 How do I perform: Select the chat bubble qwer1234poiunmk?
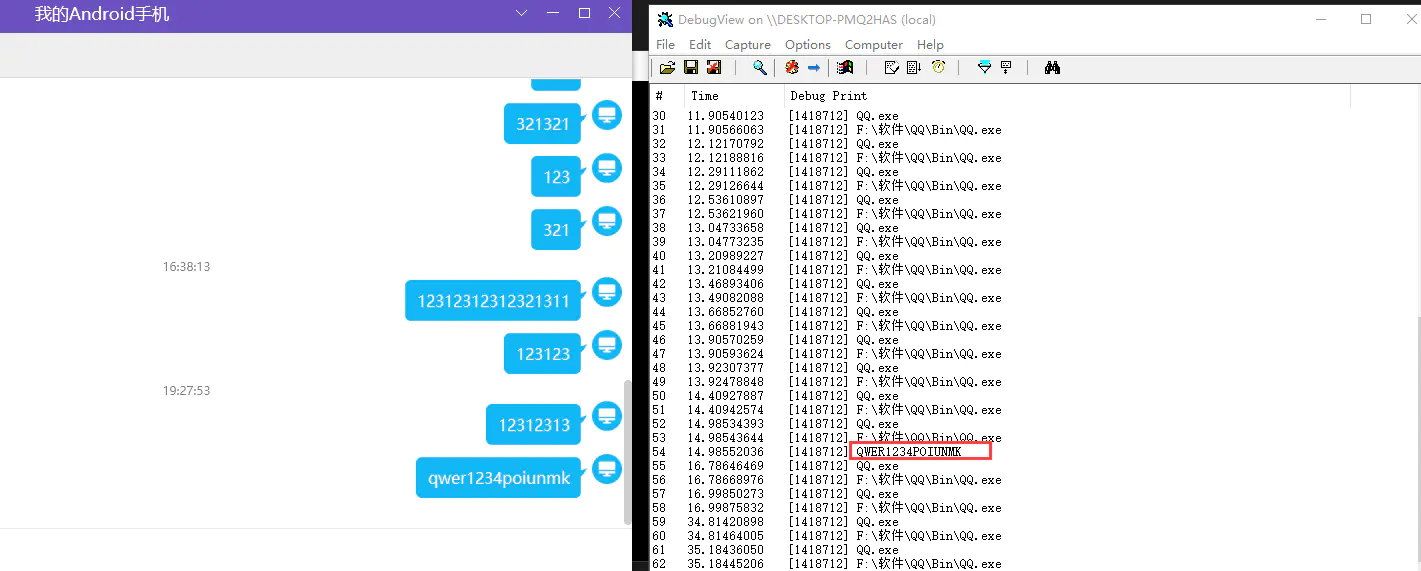click(x=499, y=478)
